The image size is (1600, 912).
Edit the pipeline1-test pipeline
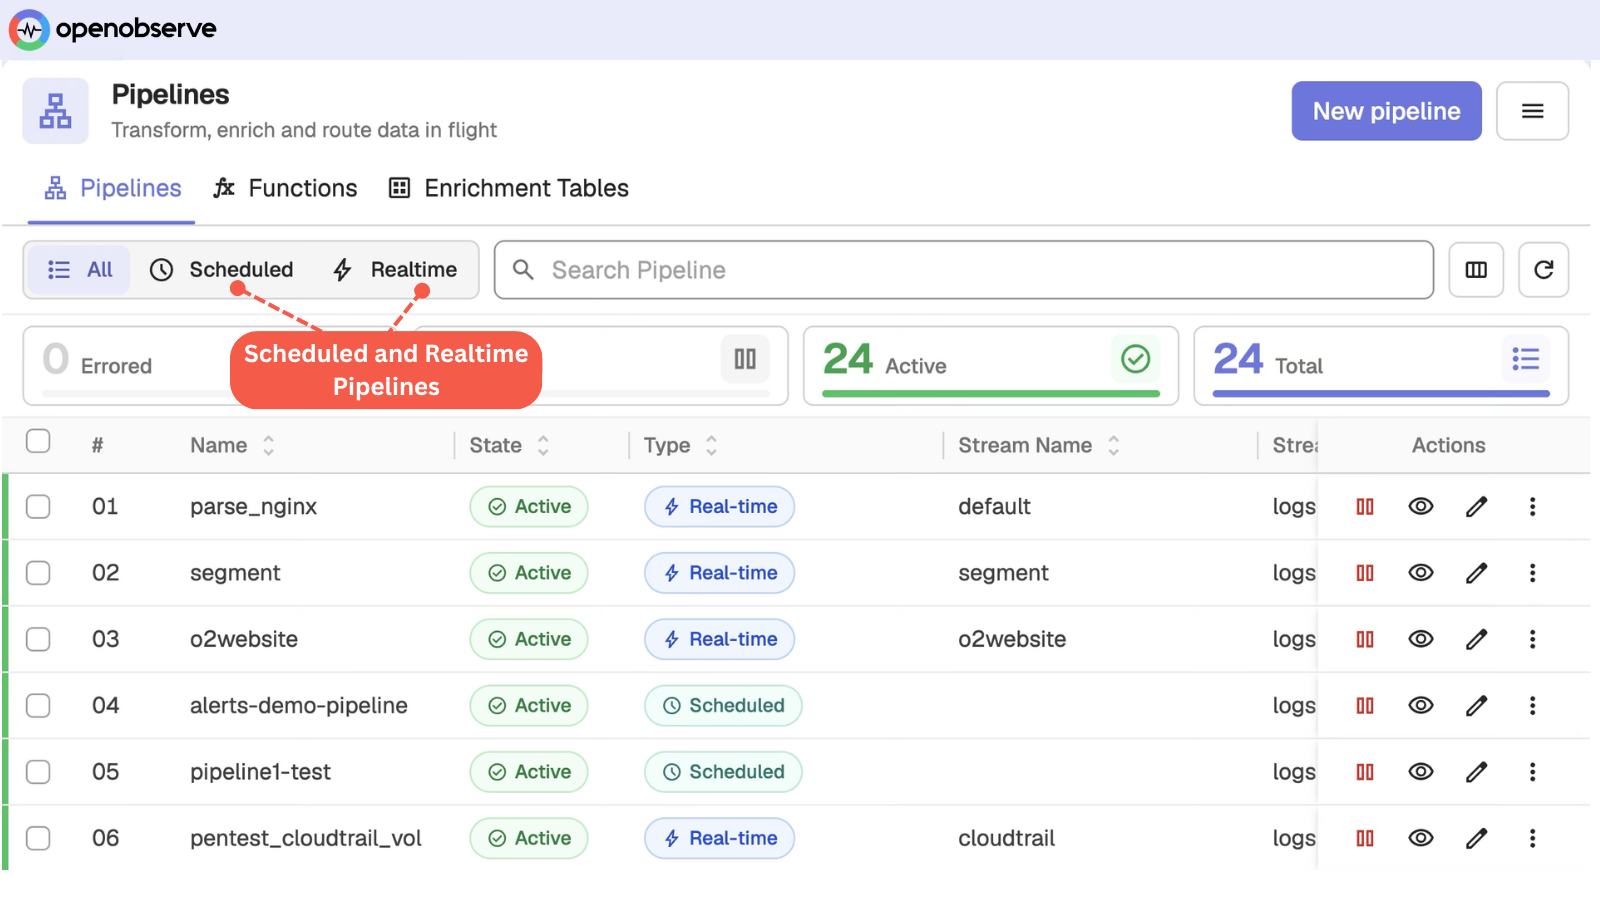tap(1476, 772)
